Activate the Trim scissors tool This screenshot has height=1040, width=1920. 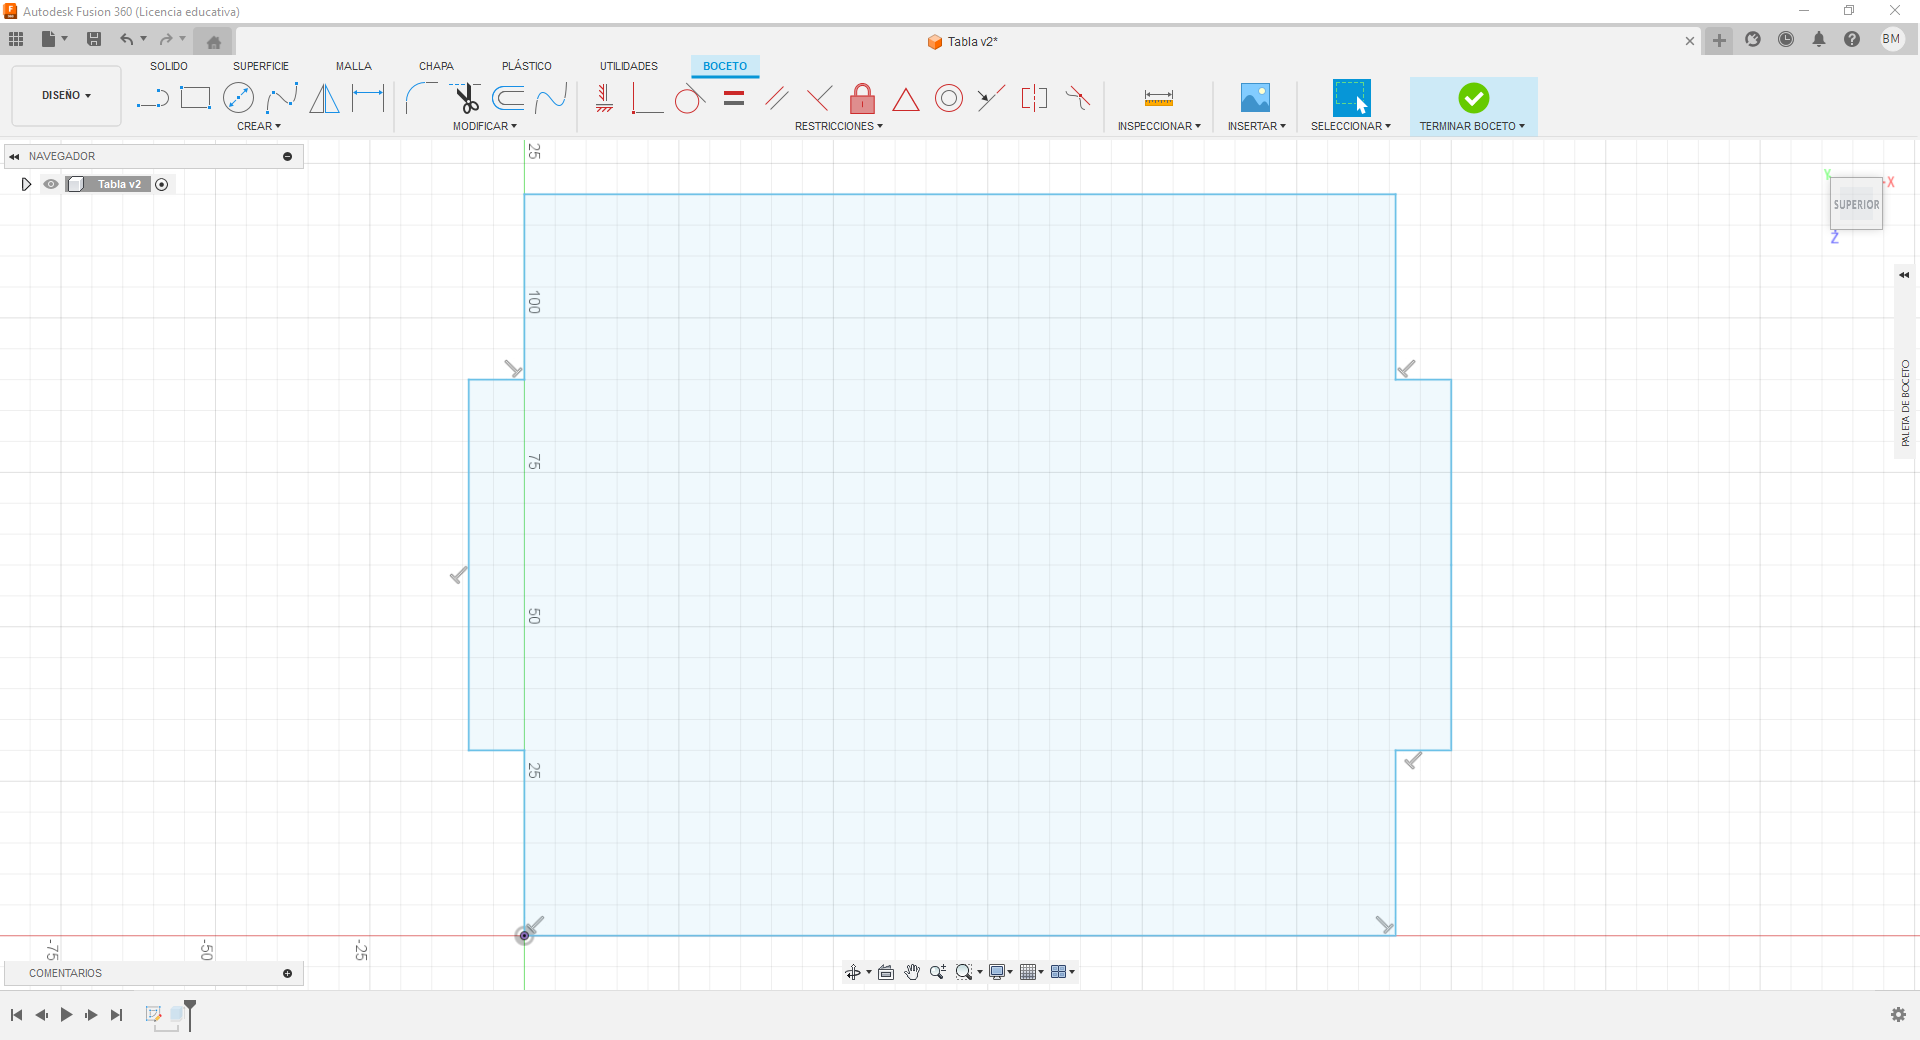(x=465, y=98)
